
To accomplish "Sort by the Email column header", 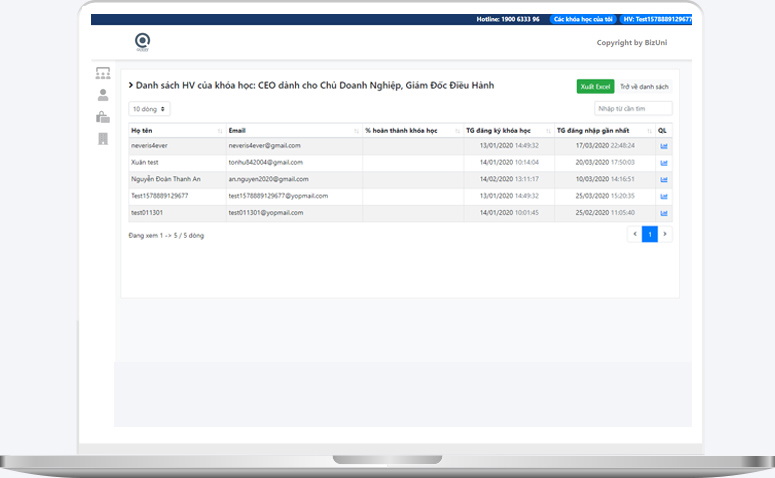I will coord(293,130).
